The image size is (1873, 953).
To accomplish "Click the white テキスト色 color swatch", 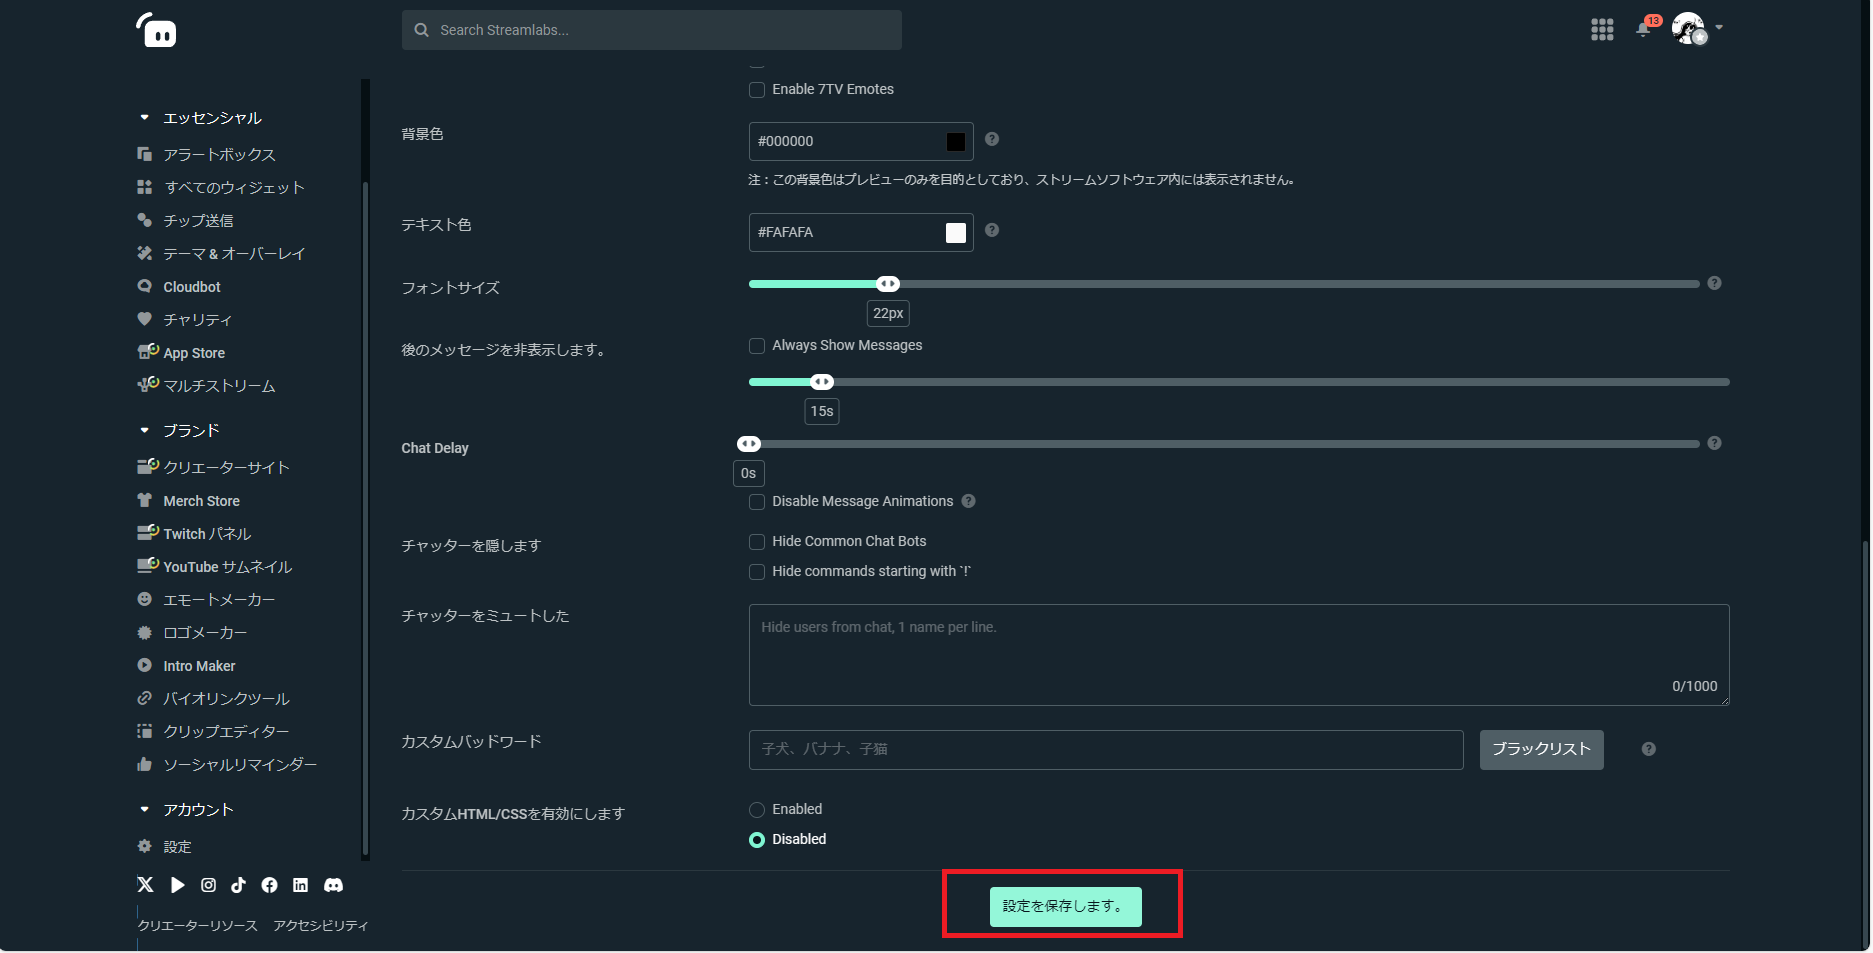I will pyautogui.click(x=956, y=232).
